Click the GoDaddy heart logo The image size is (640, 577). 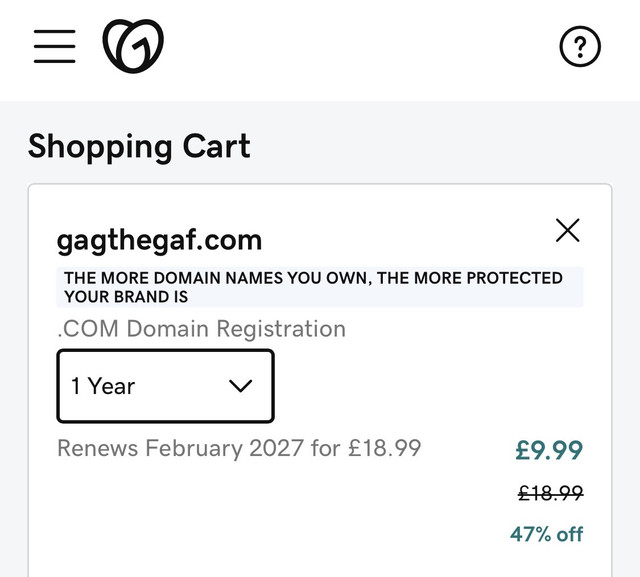click(x=133, y=46)
